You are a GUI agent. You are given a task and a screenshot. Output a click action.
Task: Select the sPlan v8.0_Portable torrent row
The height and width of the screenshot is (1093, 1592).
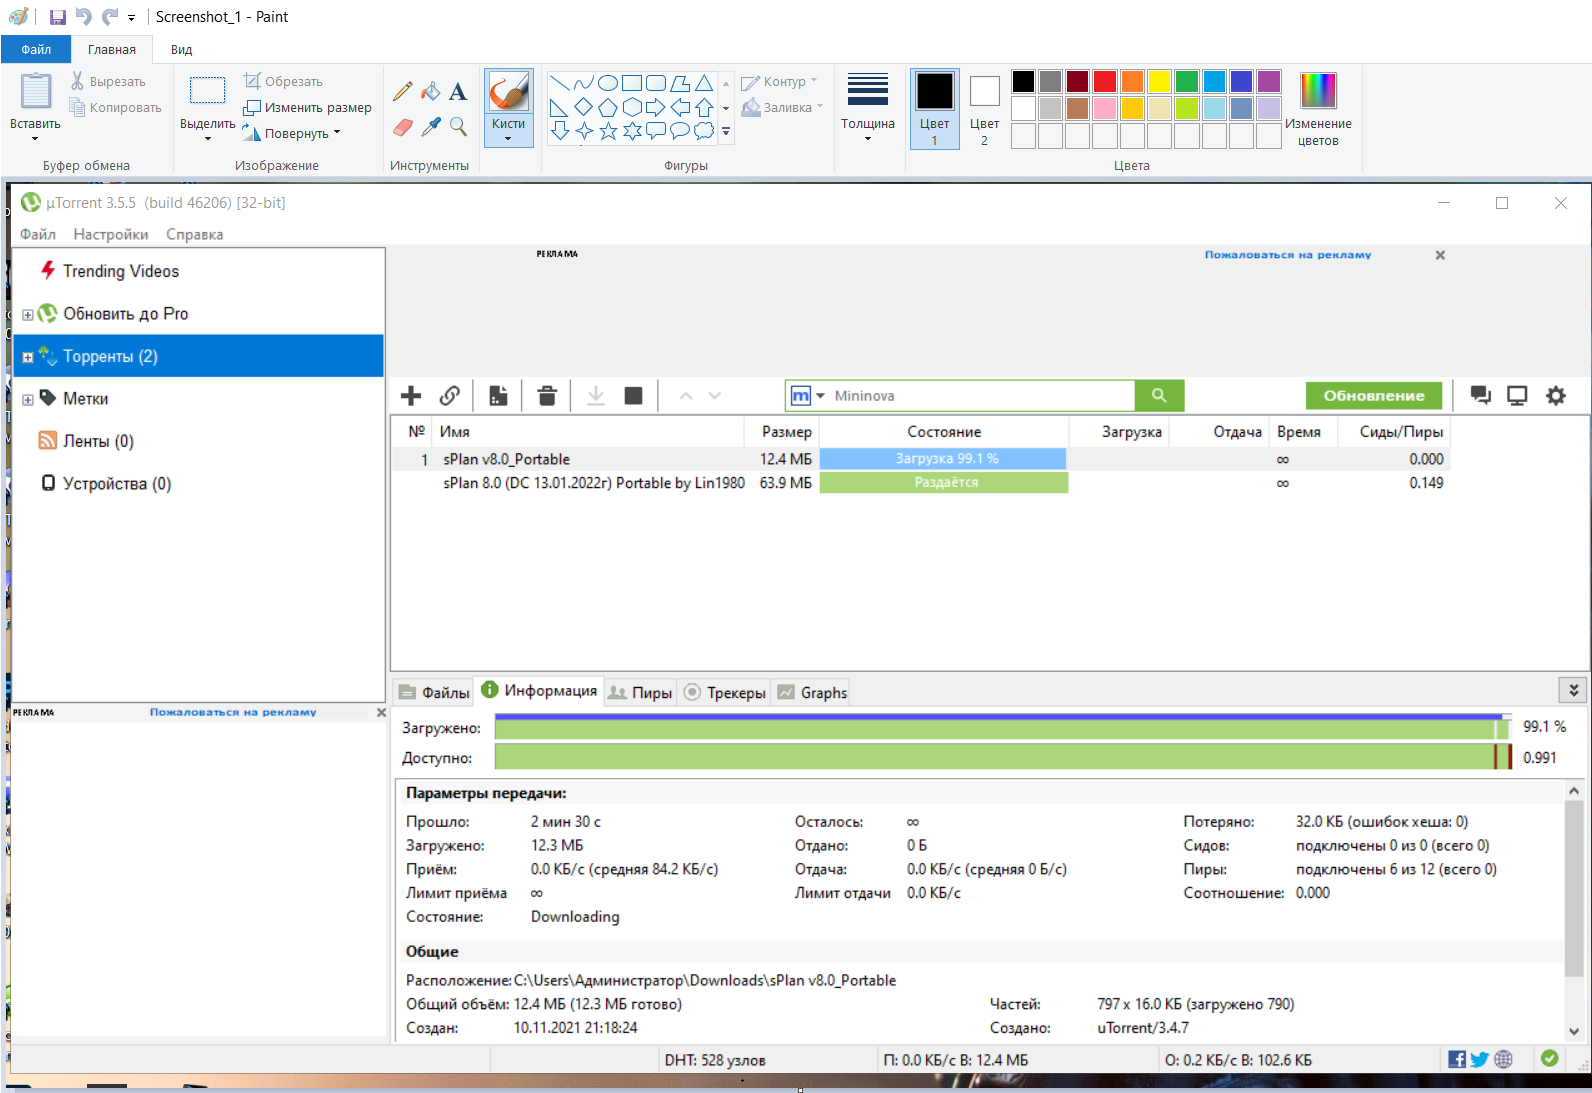click(x=918, y=459)
